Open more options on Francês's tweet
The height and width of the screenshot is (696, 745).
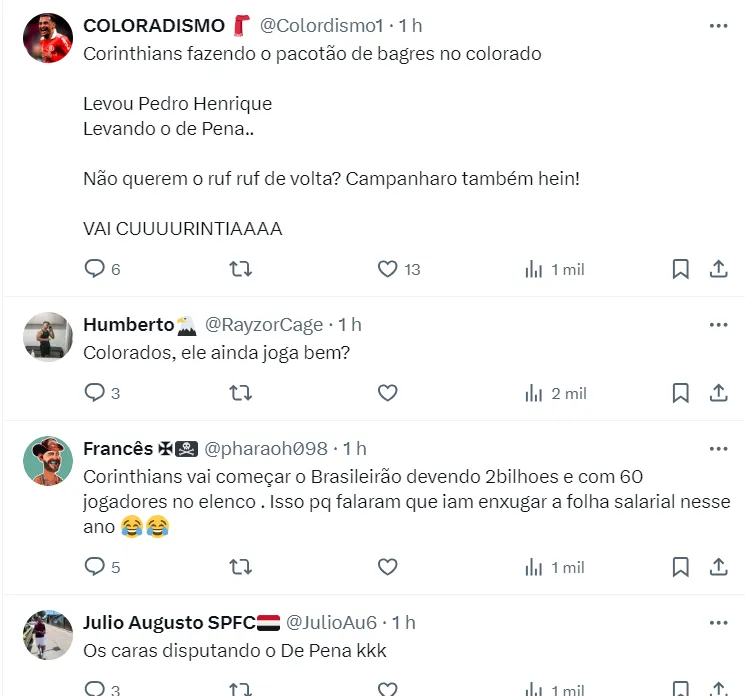click(718, 449)
